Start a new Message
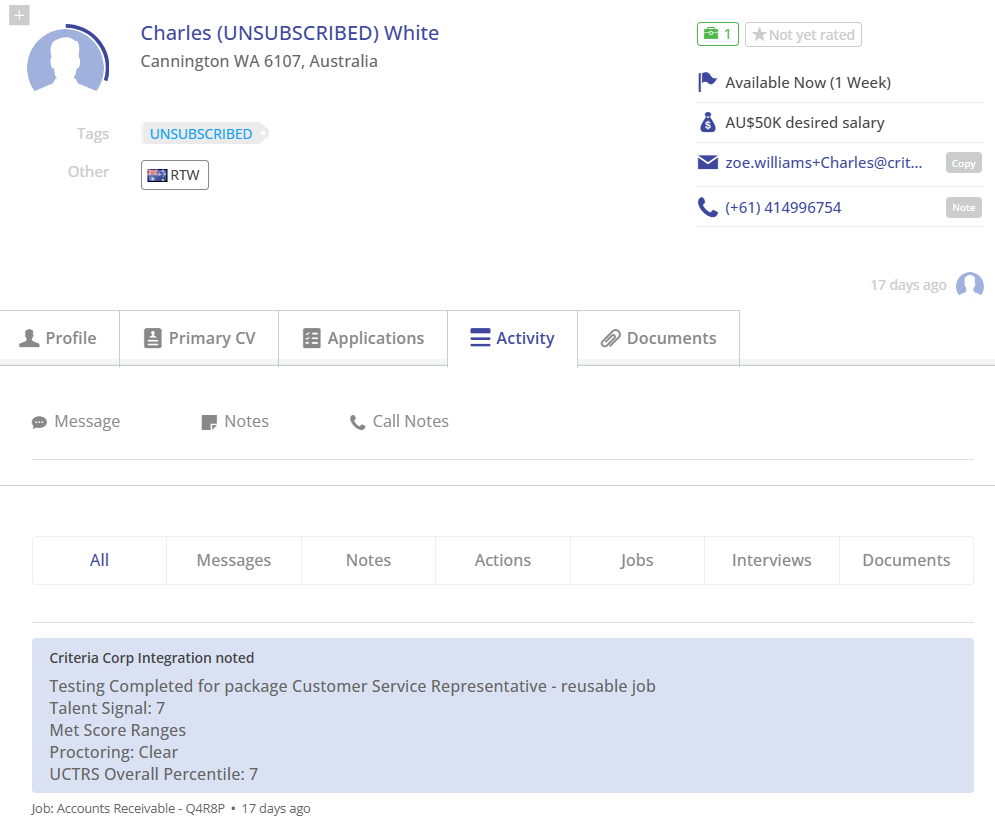This screenshot has width=995, height=830. pos(76,421)
